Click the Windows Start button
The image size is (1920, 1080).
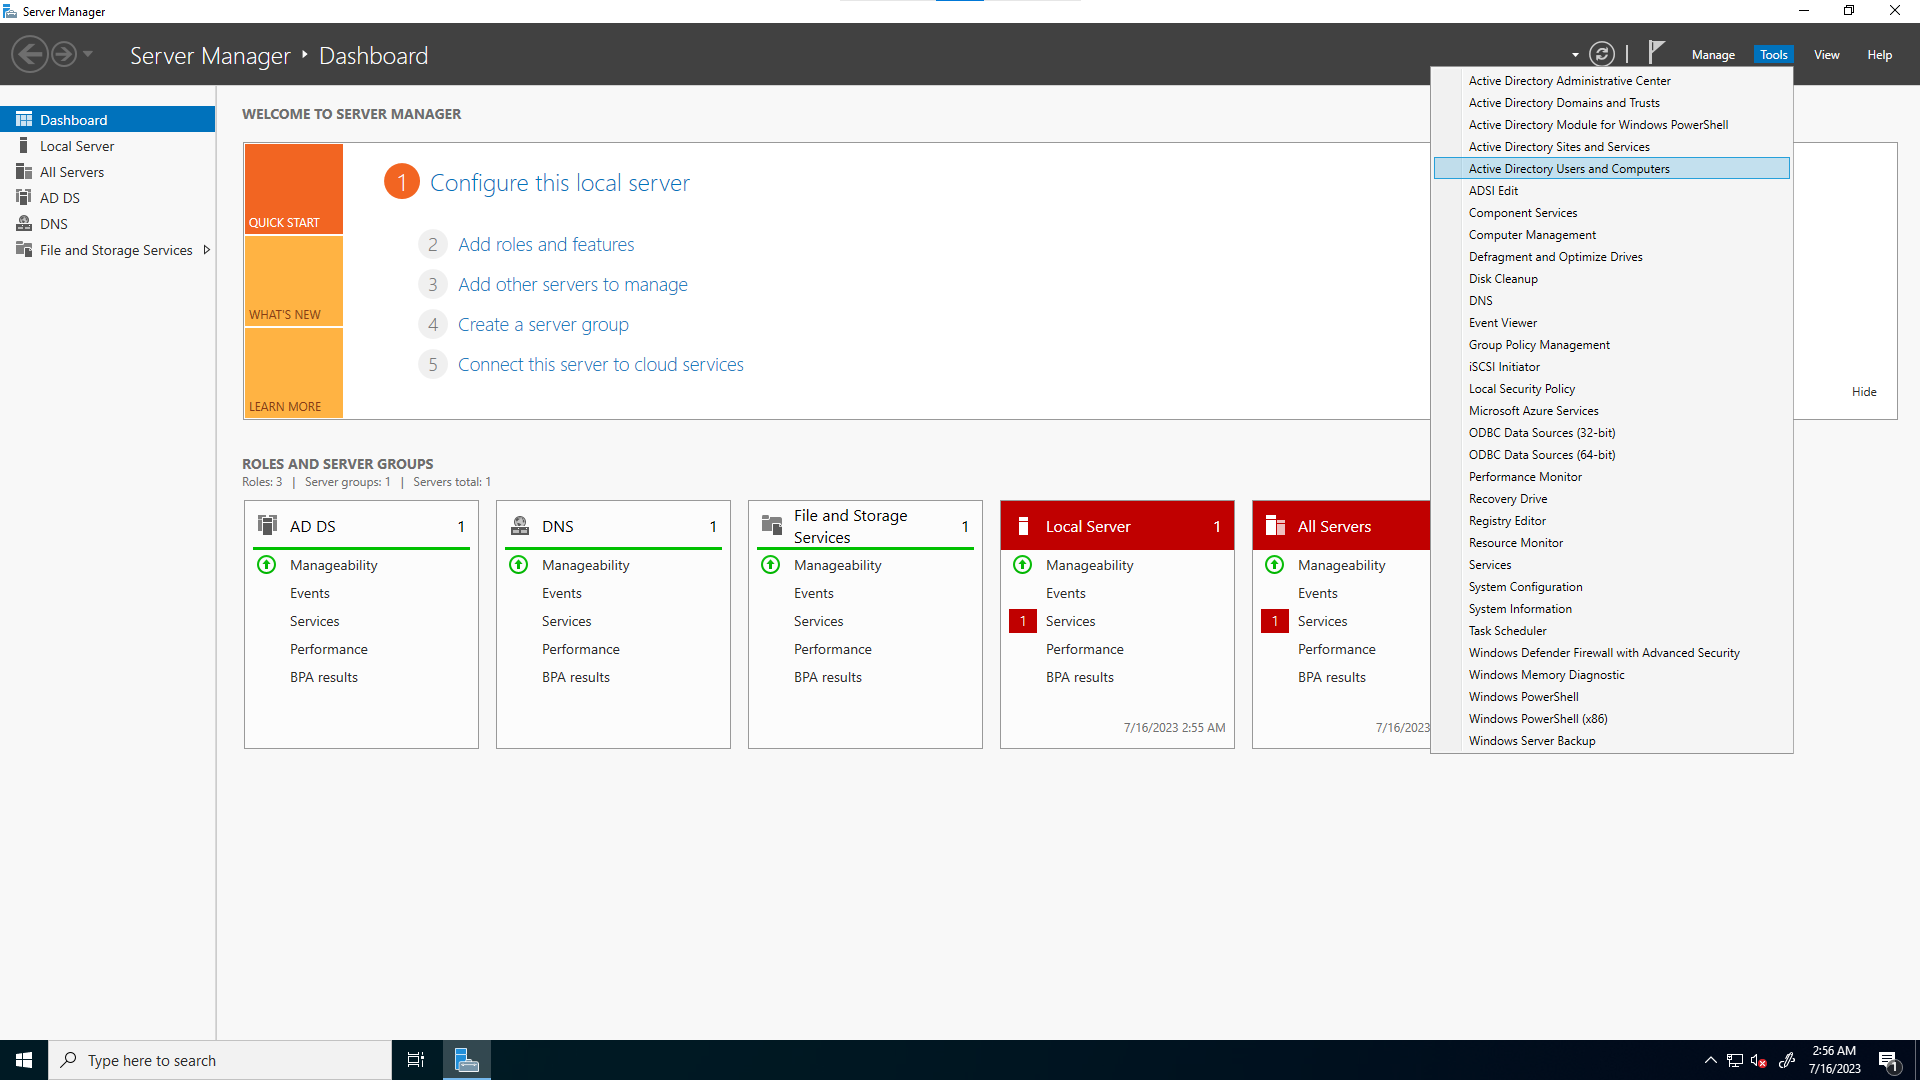[24, 1060]
